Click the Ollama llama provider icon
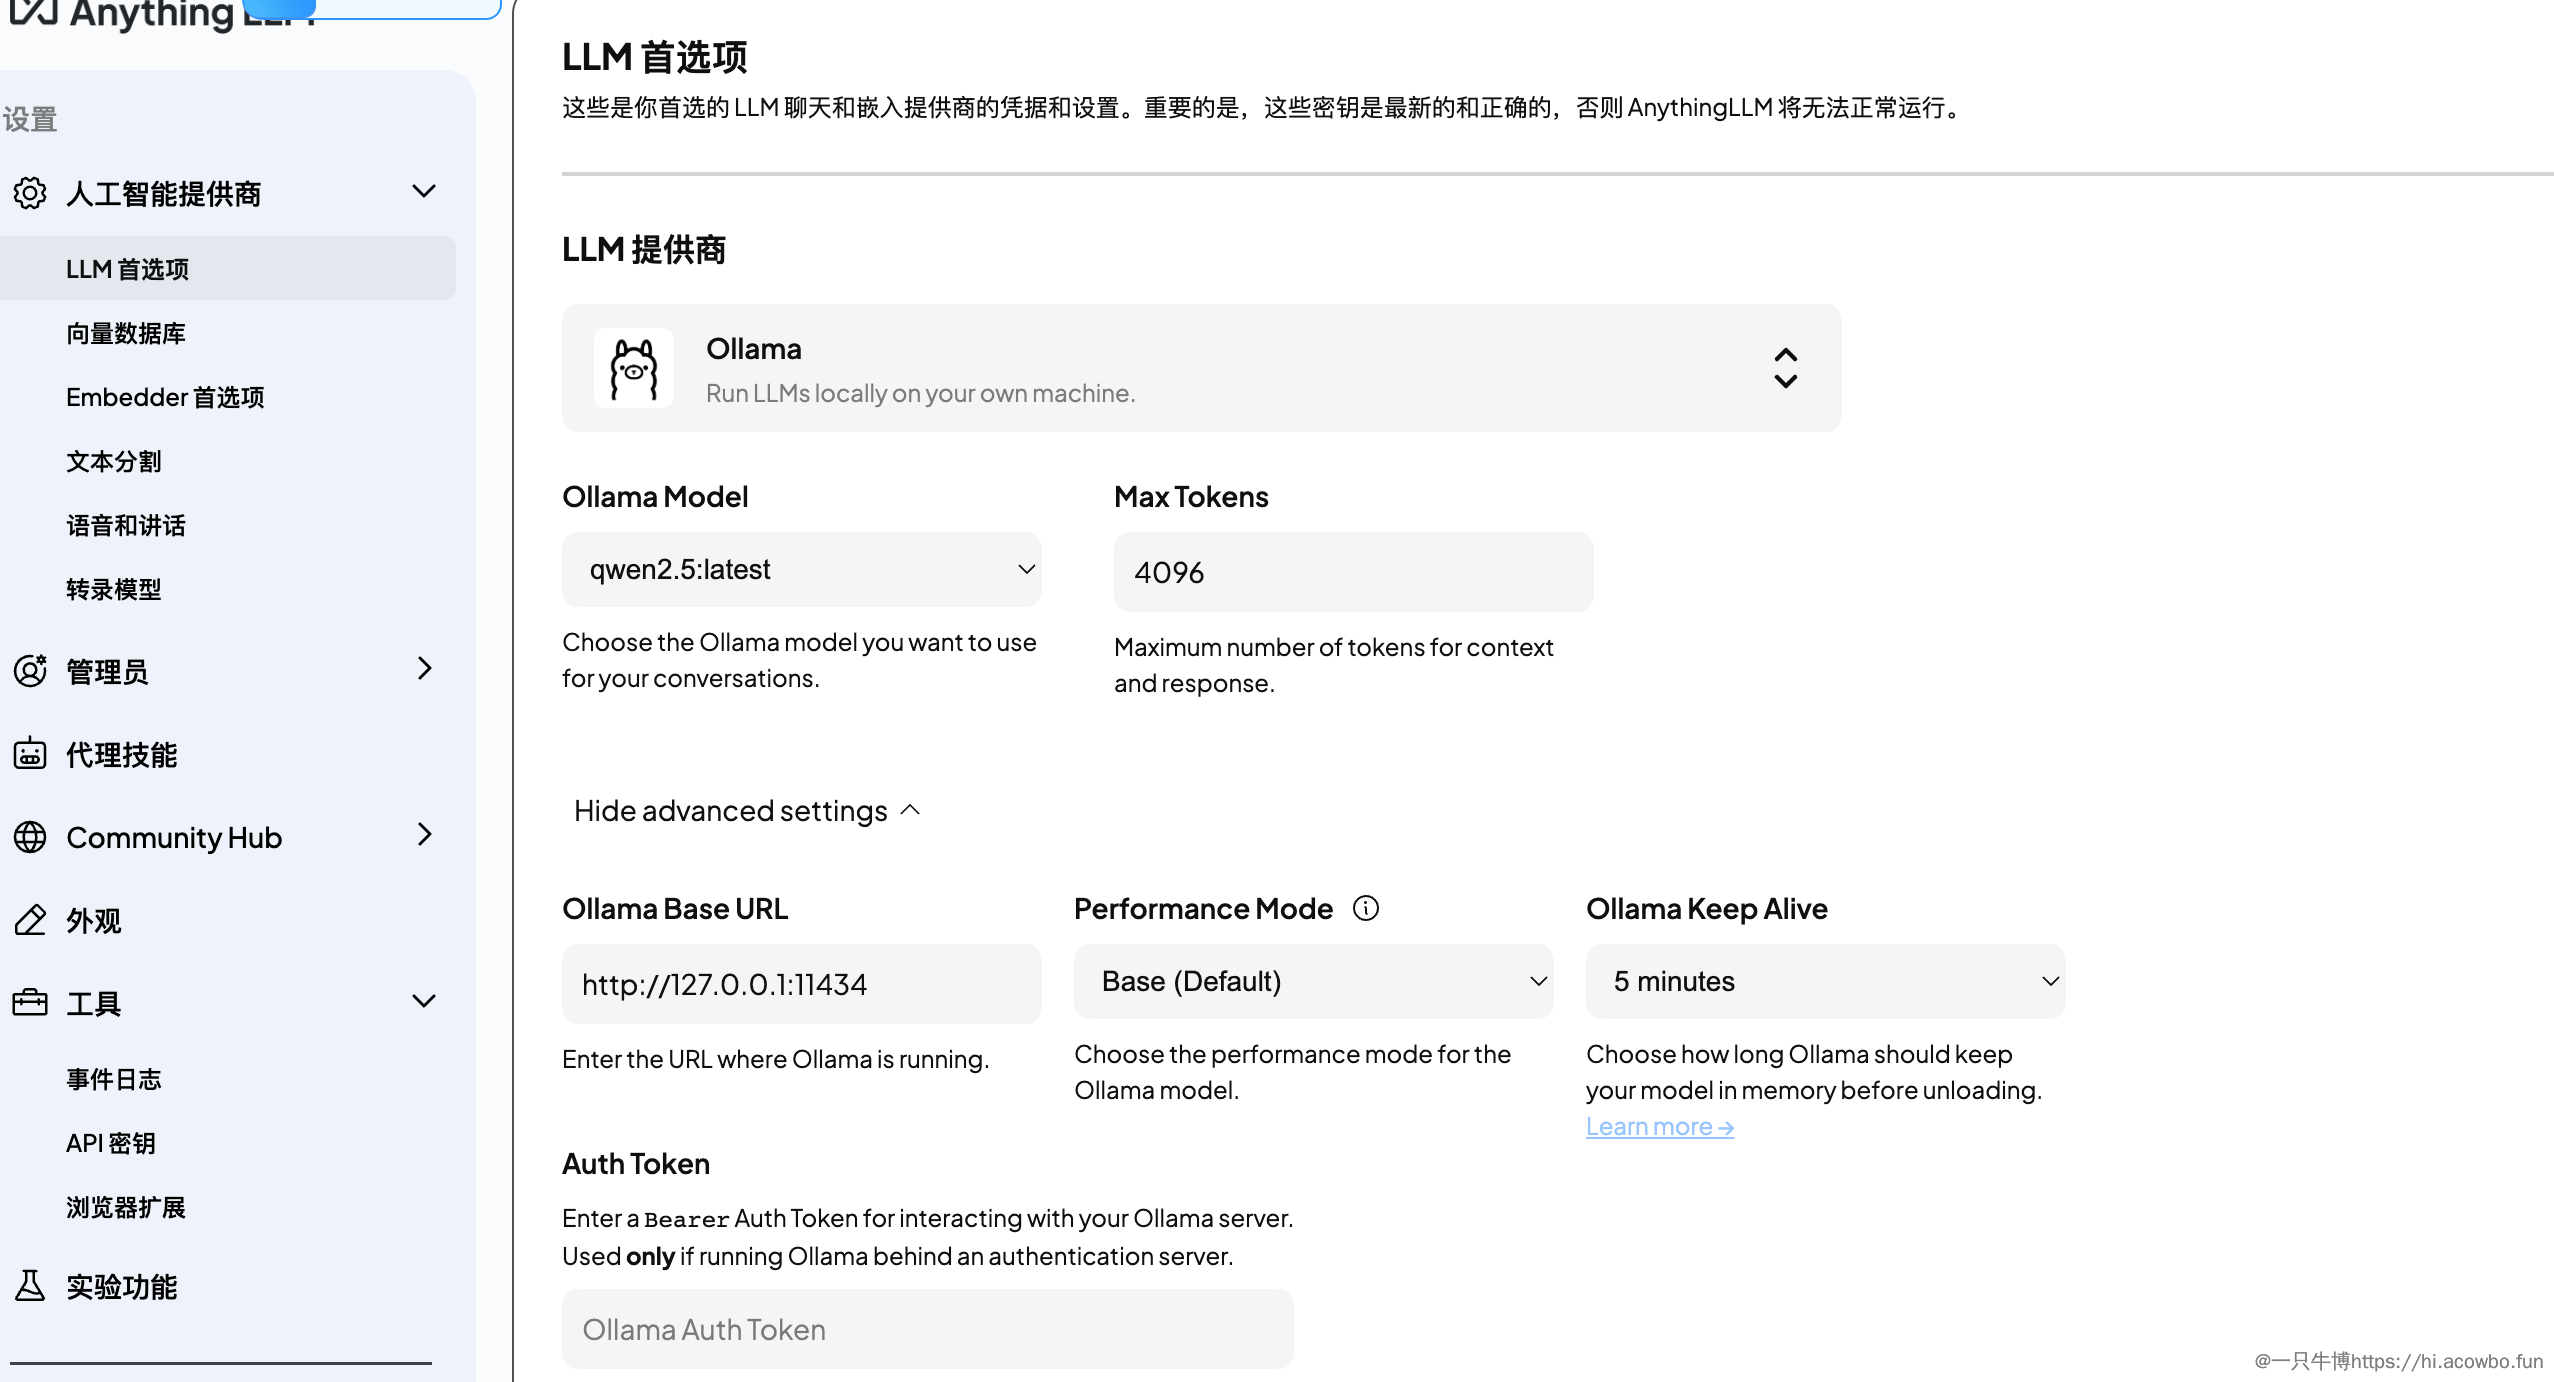Screen dimensions: 2554x1382 [x=633, y=368]
